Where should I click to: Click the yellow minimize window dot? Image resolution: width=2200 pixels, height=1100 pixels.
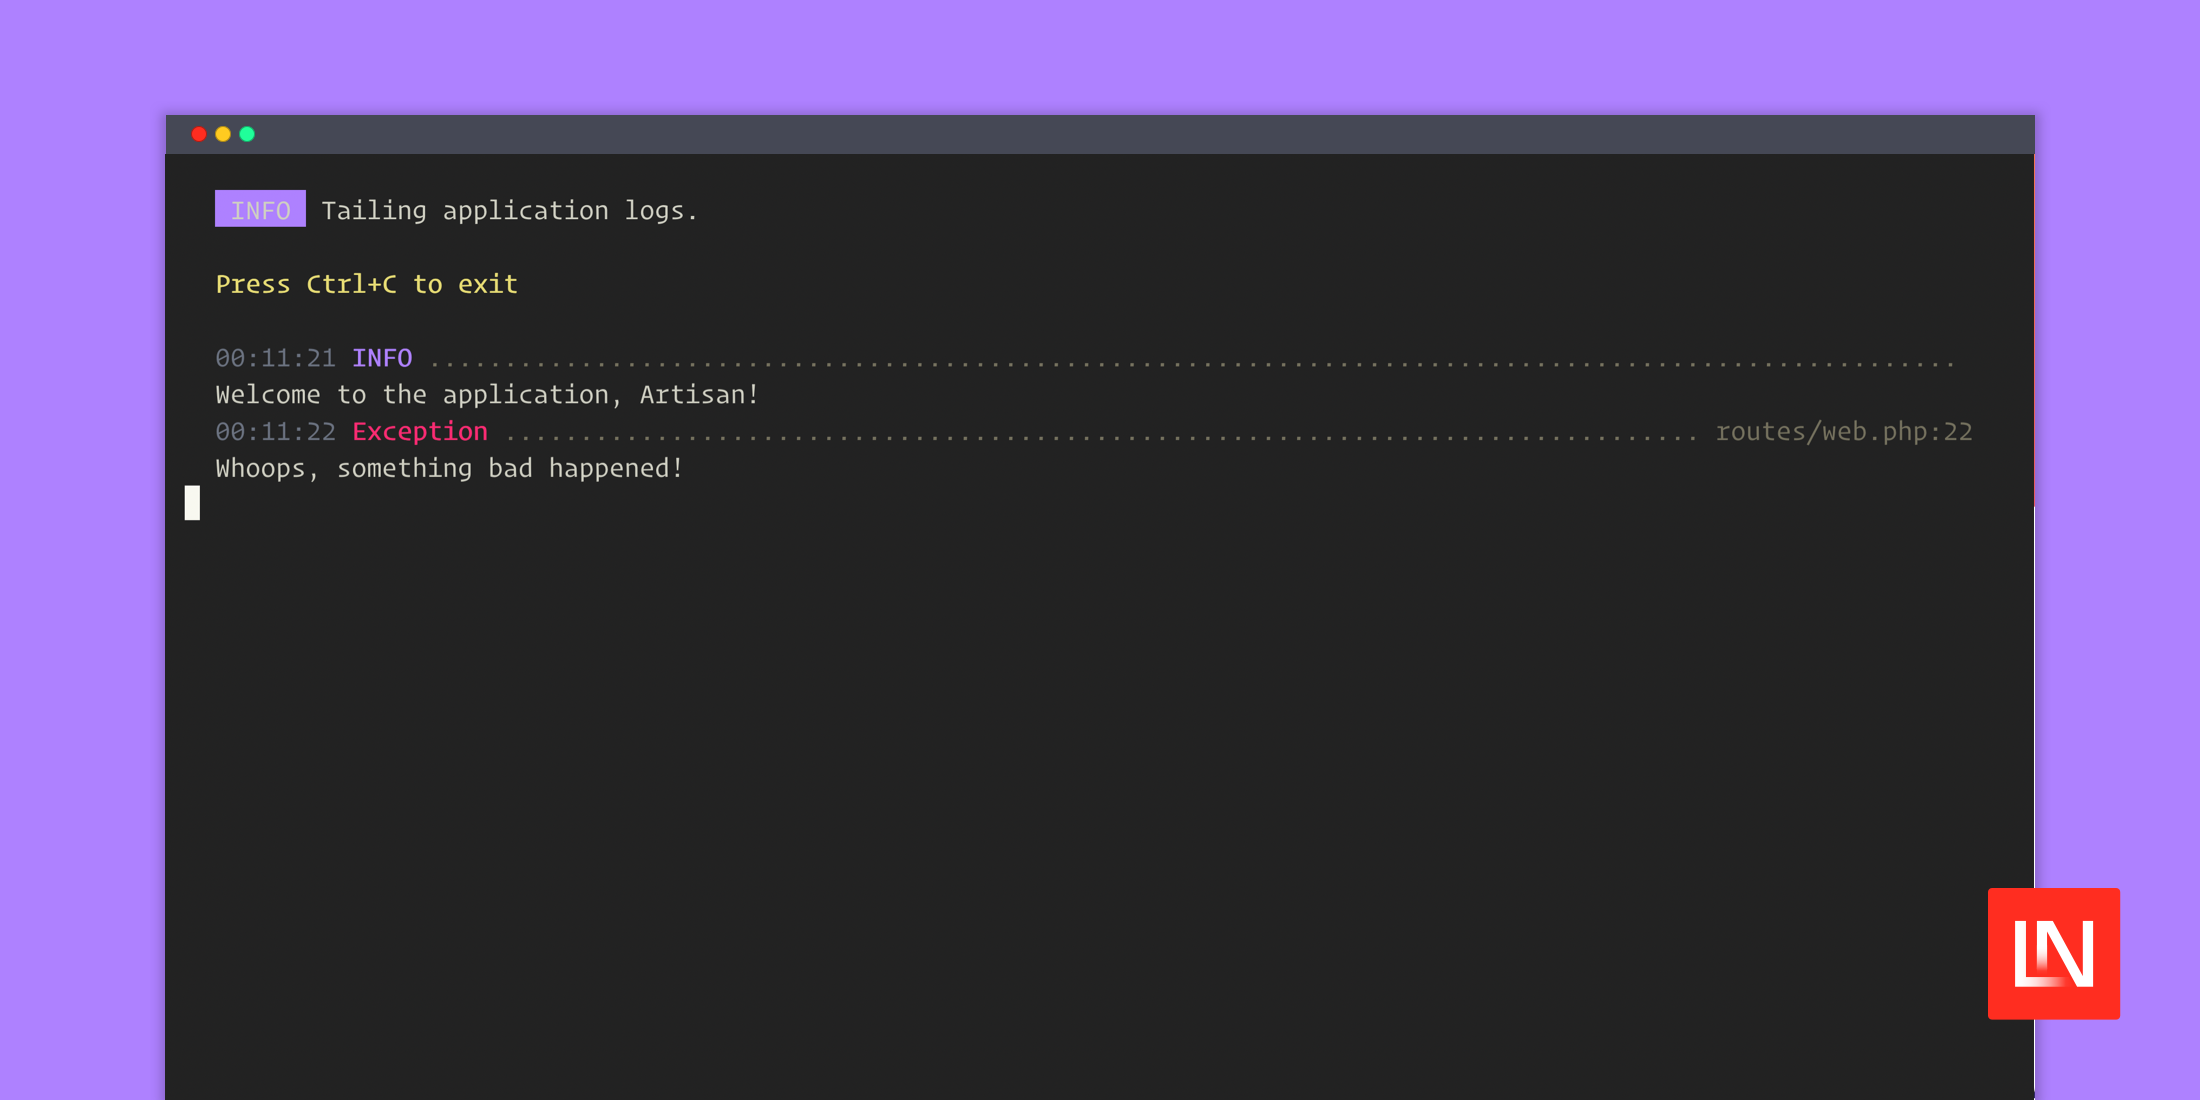pos(223,134)
